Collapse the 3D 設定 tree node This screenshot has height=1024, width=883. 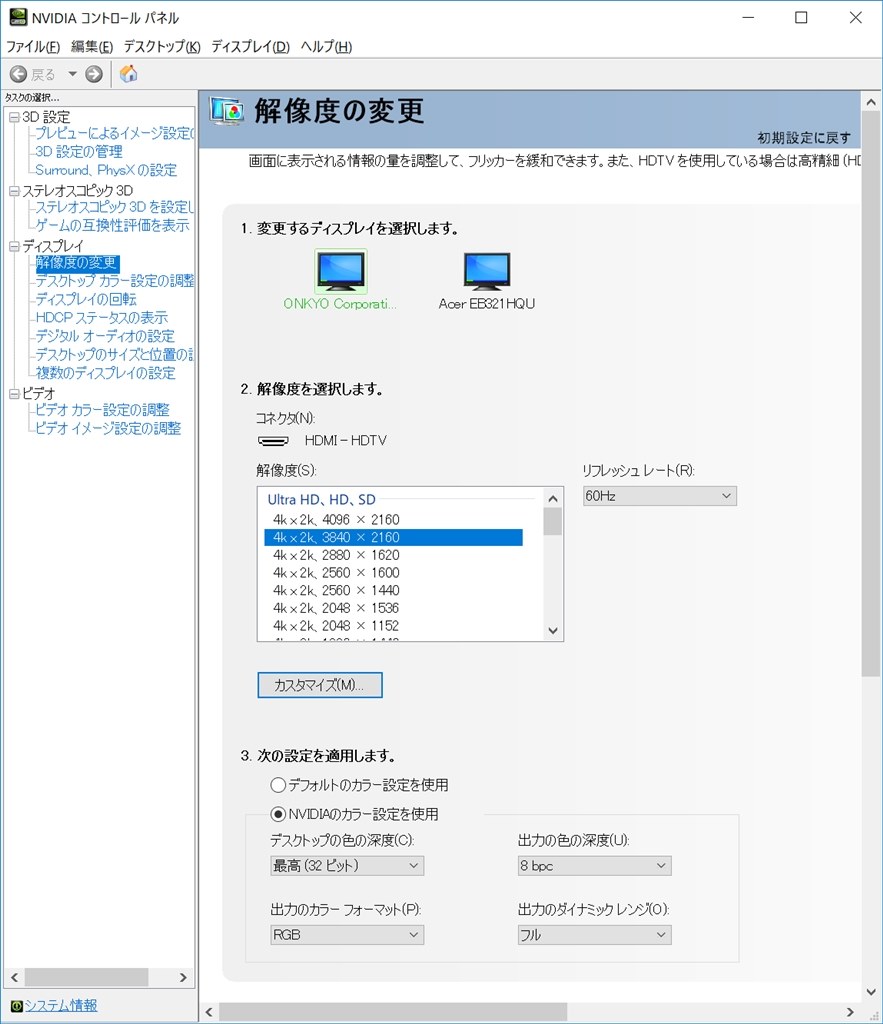[14, 118]
